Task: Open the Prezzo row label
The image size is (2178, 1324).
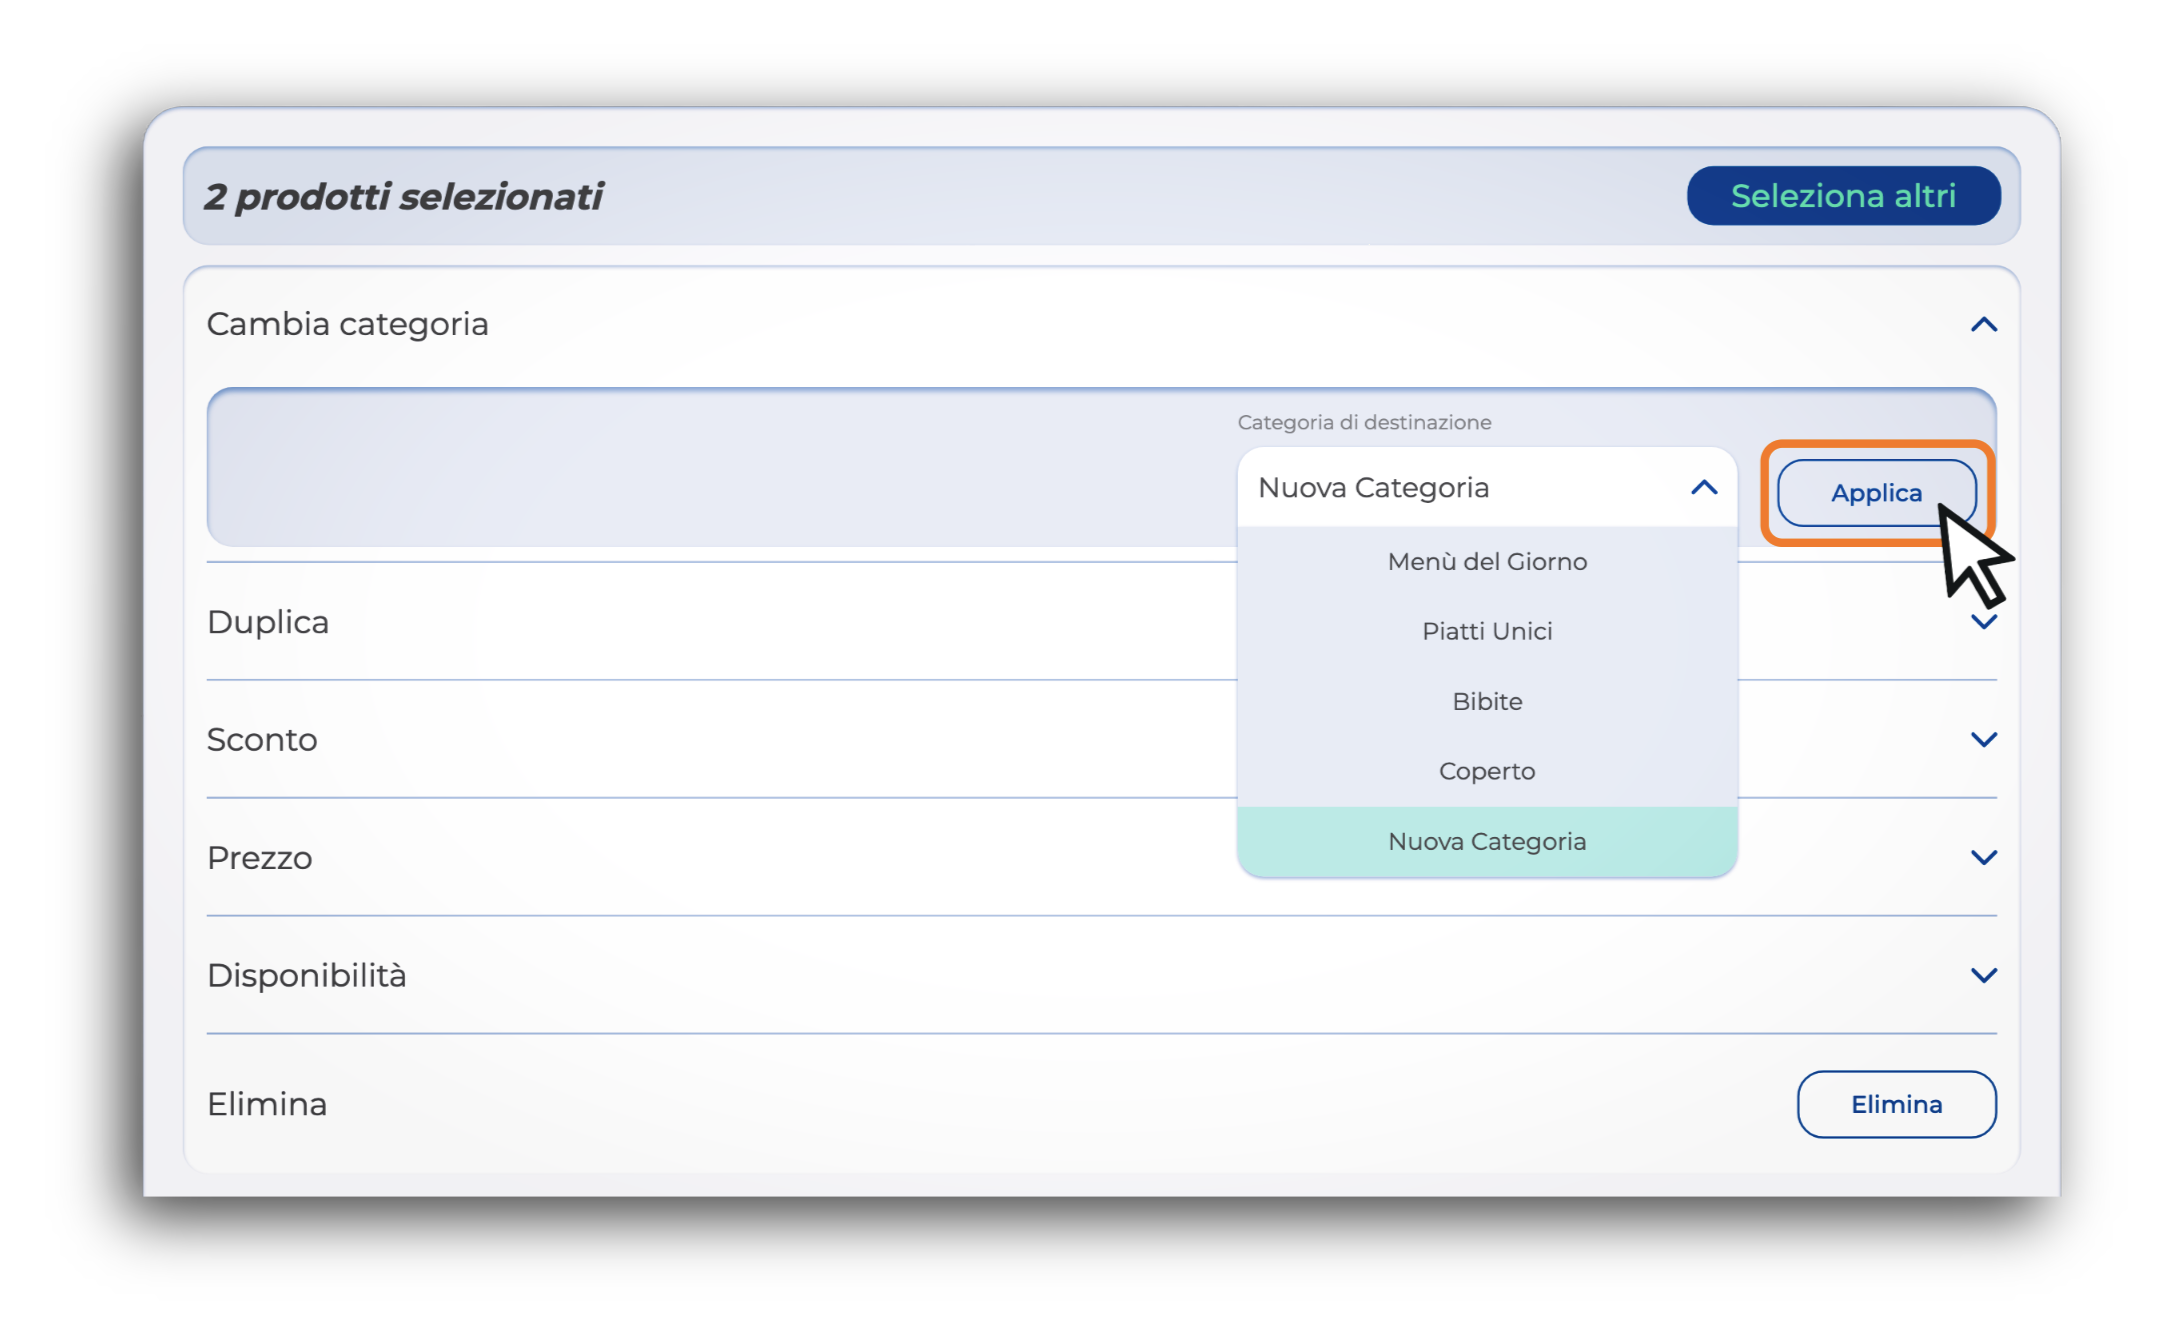Action: pos(260,858)
